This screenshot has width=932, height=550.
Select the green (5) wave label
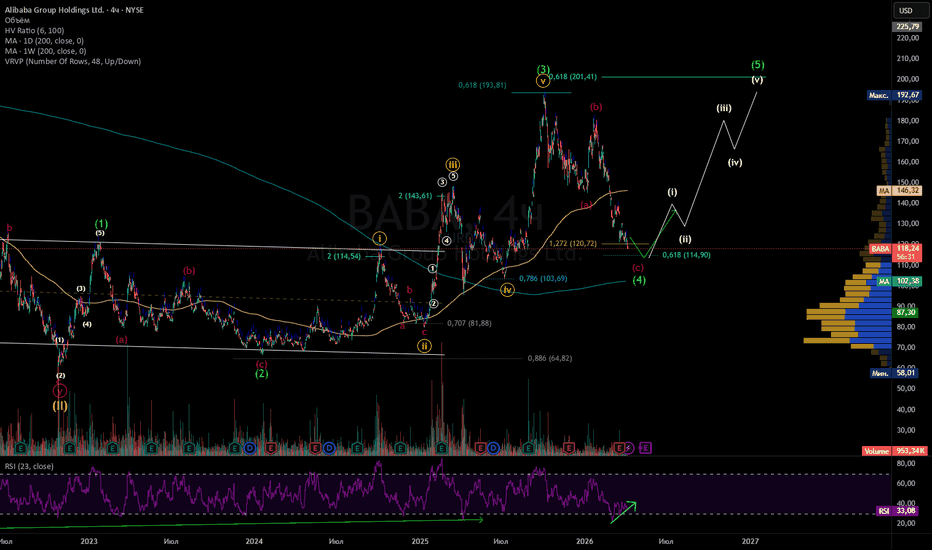pos(757,65)
